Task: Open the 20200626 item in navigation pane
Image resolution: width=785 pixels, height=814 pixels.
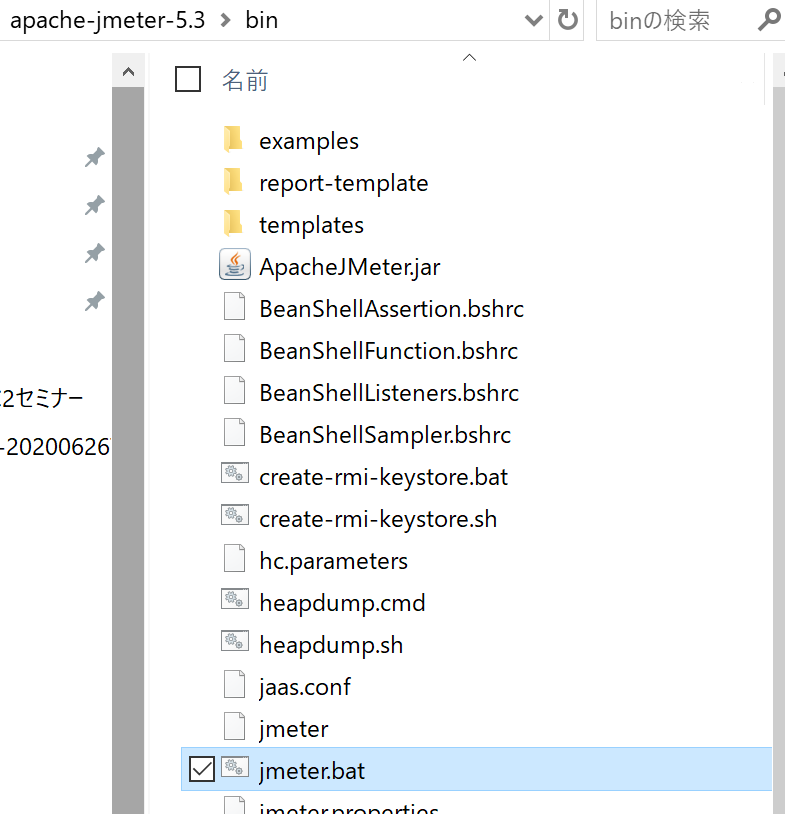Action: click(x=55, y=447)
